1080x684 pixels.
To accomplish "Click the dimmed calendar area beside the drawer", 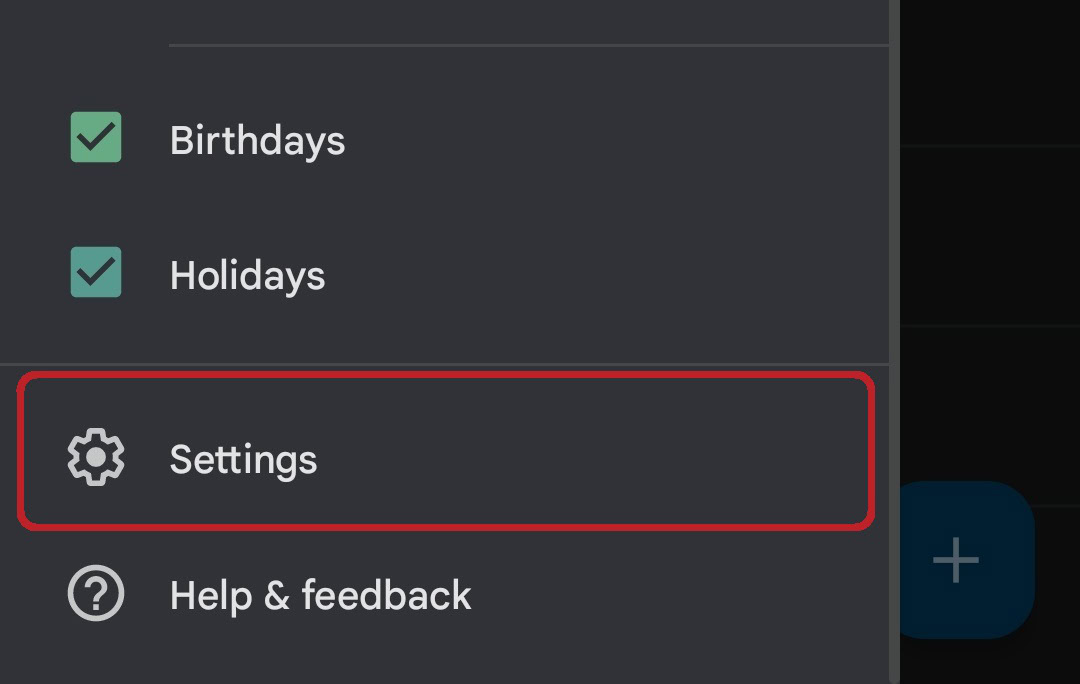I will 990,250.
